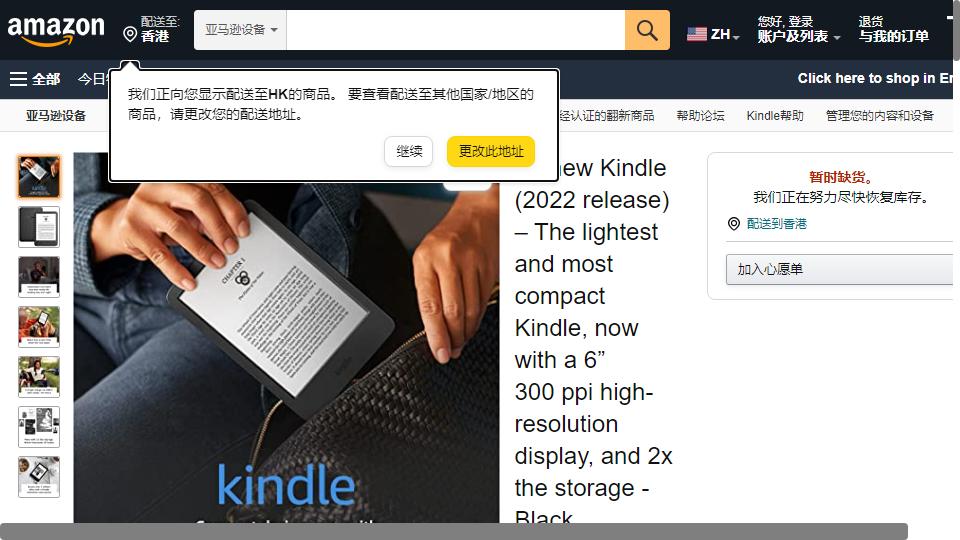Select the first Kindle product thumbnail
This screenshot has height=540, width=960.
[x=39, y=177]
